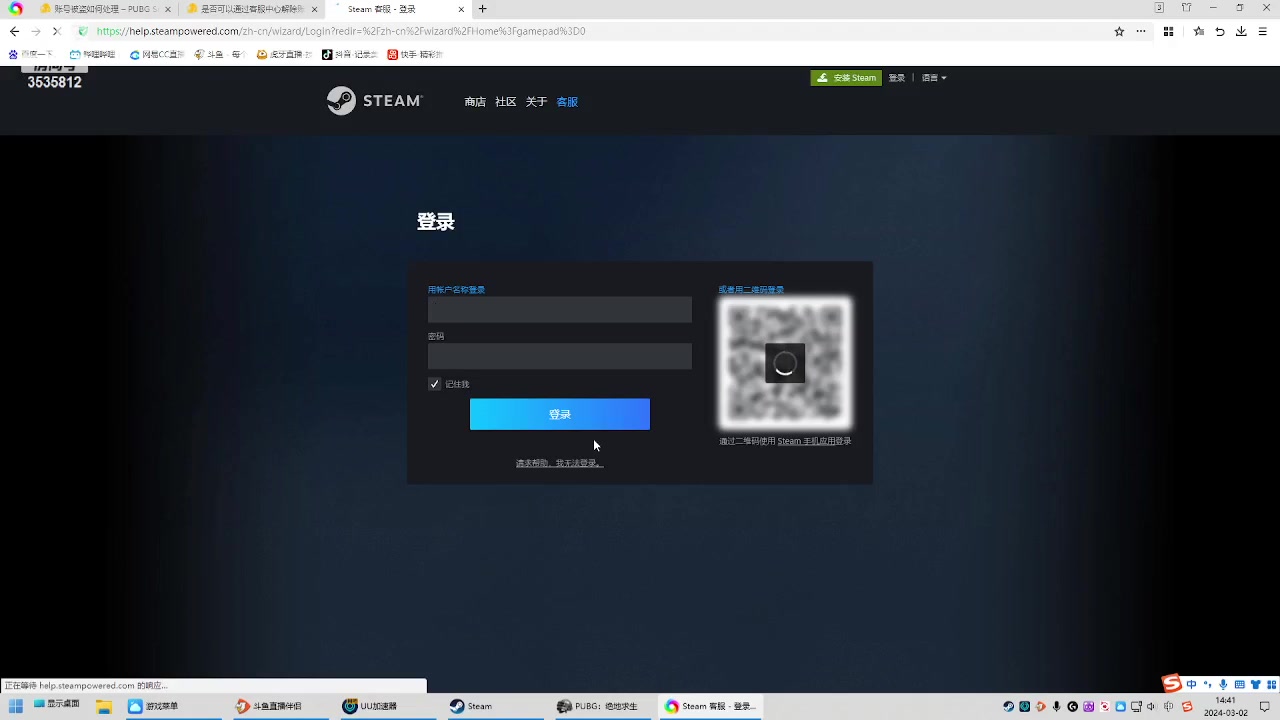Focus the 密码 password input field
The width and height of the screenshot is (1280, 720).
click(560, 356)
